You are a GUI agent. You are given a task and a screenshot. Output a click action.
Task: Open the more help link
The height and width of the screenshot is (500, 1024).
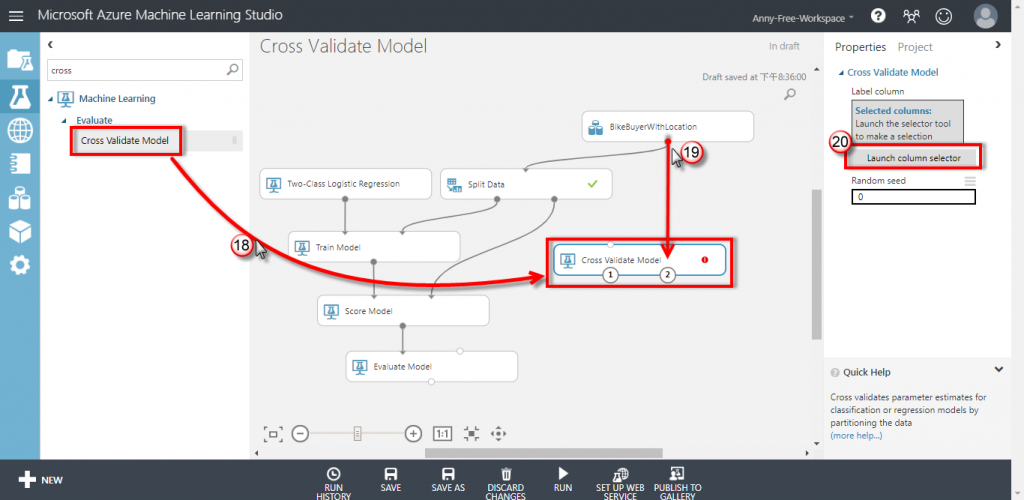(856, 435)
